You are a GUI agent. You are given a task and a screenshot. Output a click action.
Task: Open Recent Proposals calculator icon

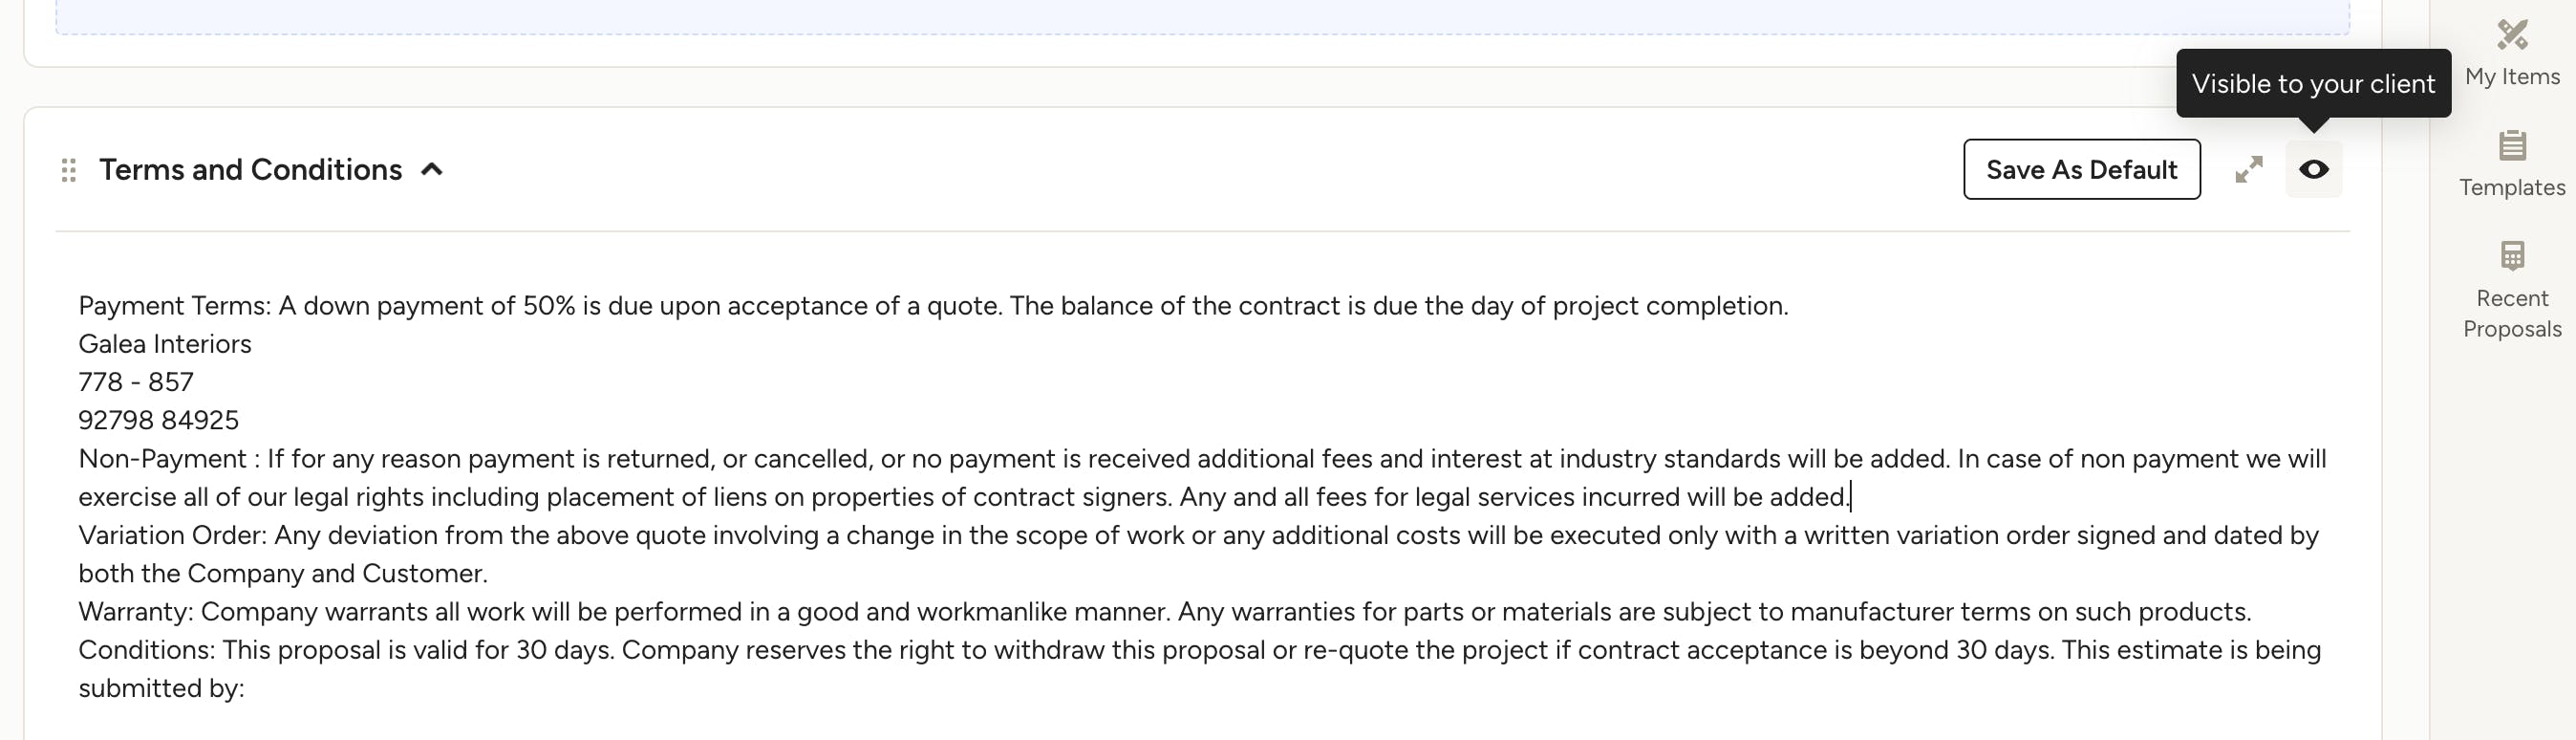pyautogui.click(x=2512, y=256)
